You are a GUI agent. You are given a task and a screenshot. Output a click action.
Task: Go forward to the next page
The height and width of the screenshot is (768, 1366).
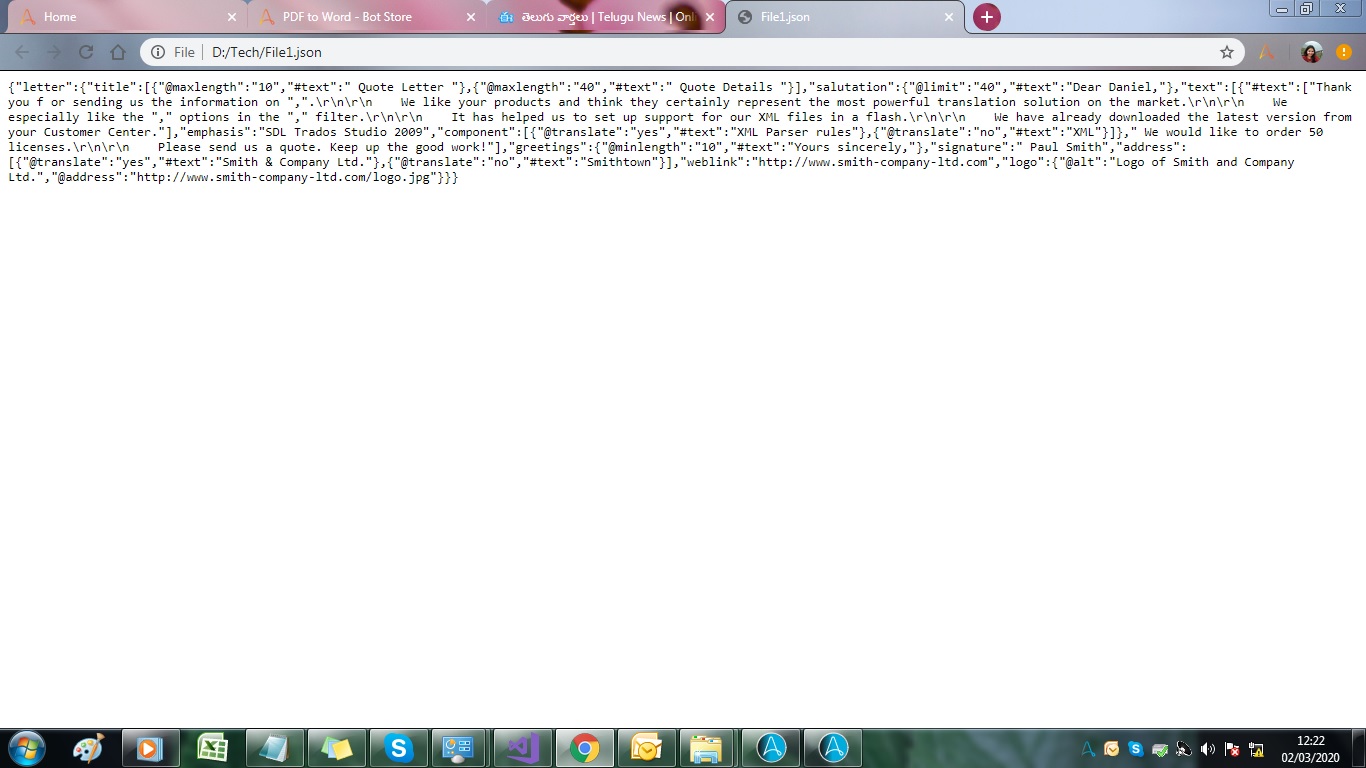[x=54, y=52]
